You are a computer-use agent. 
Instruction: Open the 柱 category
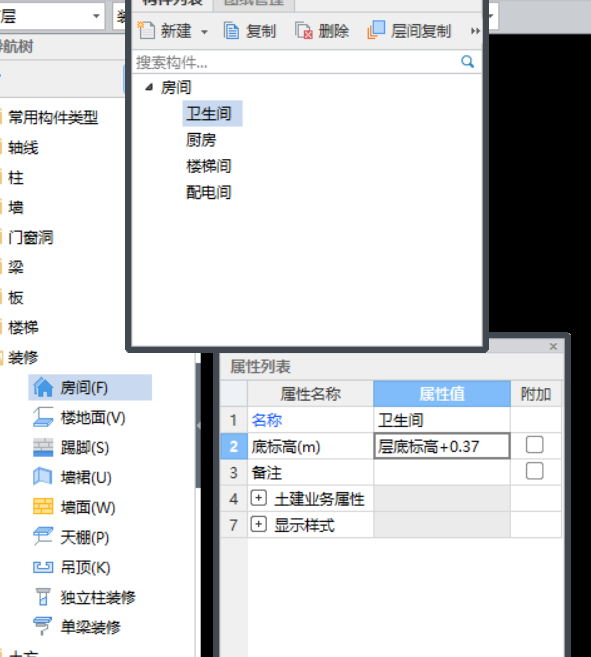coord(16,178)
